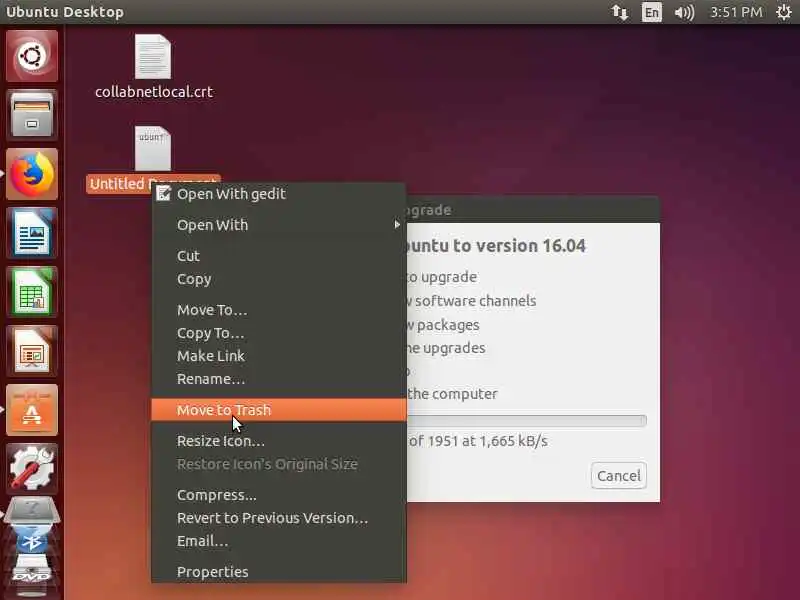
Task: Open Ubuntu Software Center
Action: pos(32,410)
